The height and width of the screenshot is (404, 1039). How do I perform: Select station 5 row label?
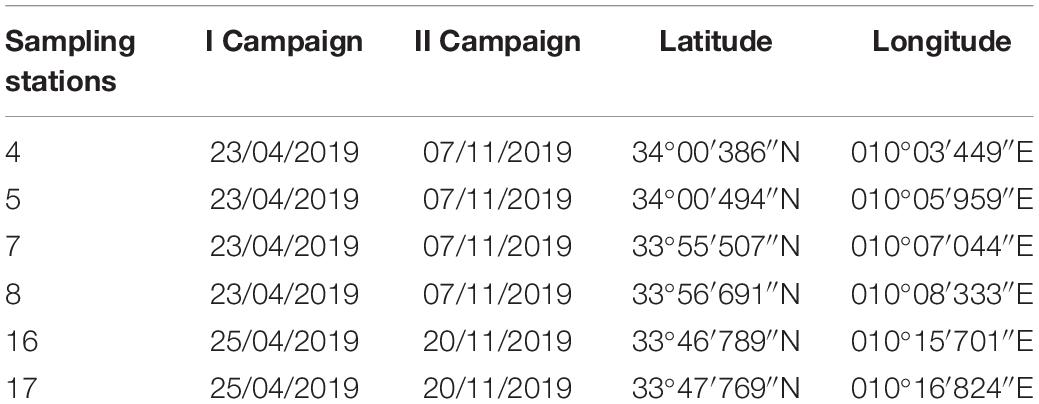click(12, 199)
